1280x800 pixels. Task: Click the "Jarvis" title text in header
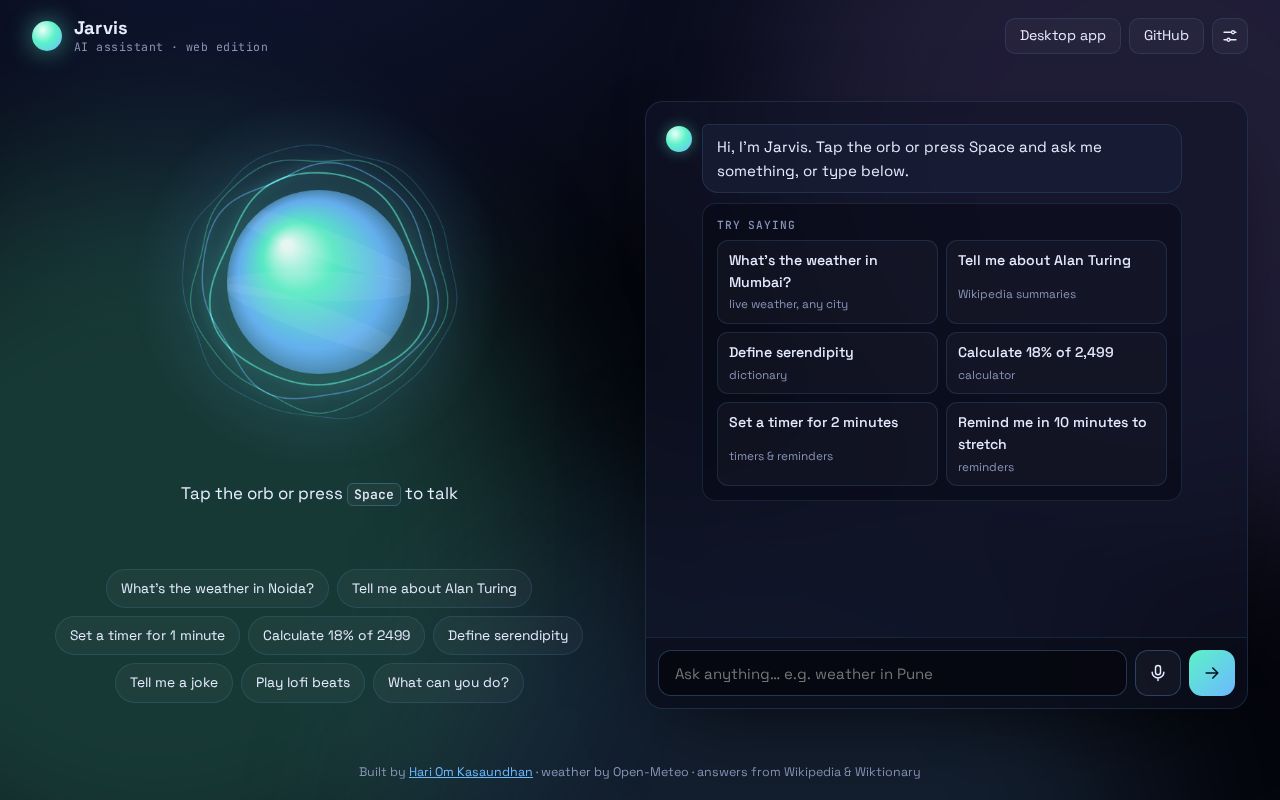100,28
